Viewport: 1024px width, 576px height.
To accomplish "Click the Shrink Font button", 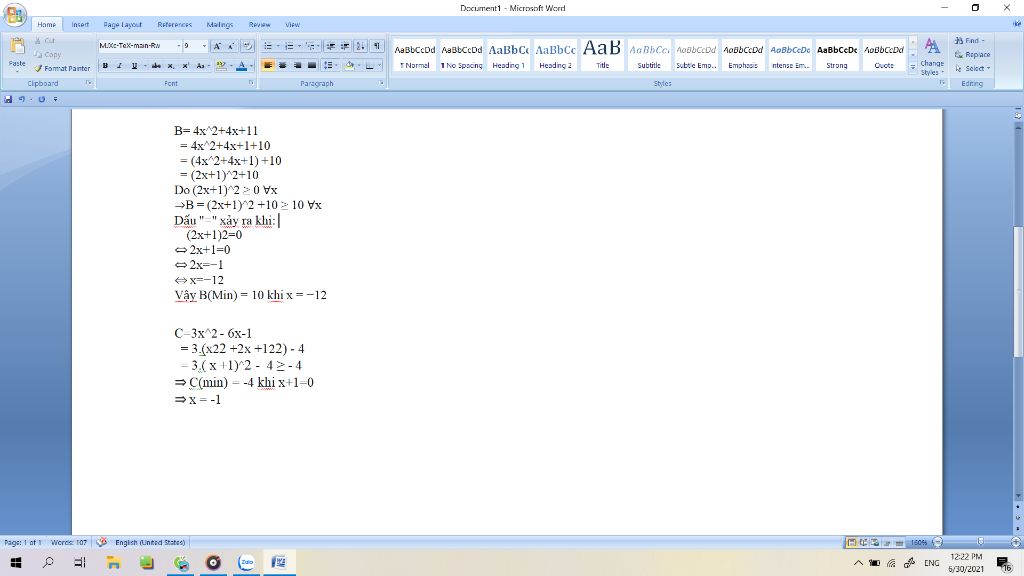I will pyautogui.click(x=231, y=46).
